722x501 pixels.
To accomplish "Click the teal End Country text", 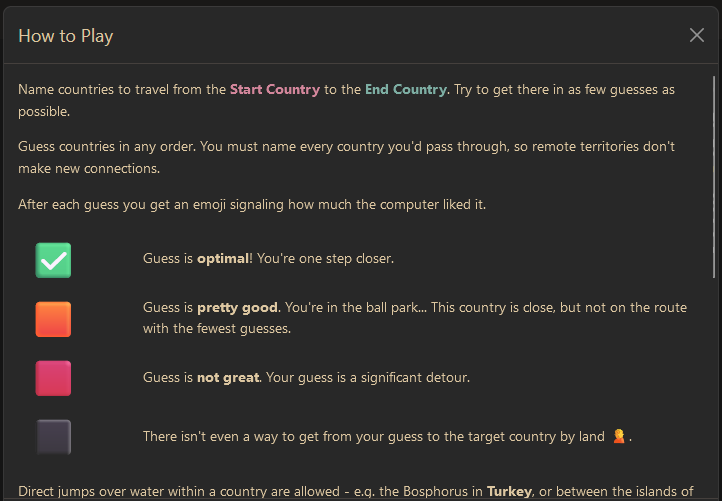I will [405, 89].
